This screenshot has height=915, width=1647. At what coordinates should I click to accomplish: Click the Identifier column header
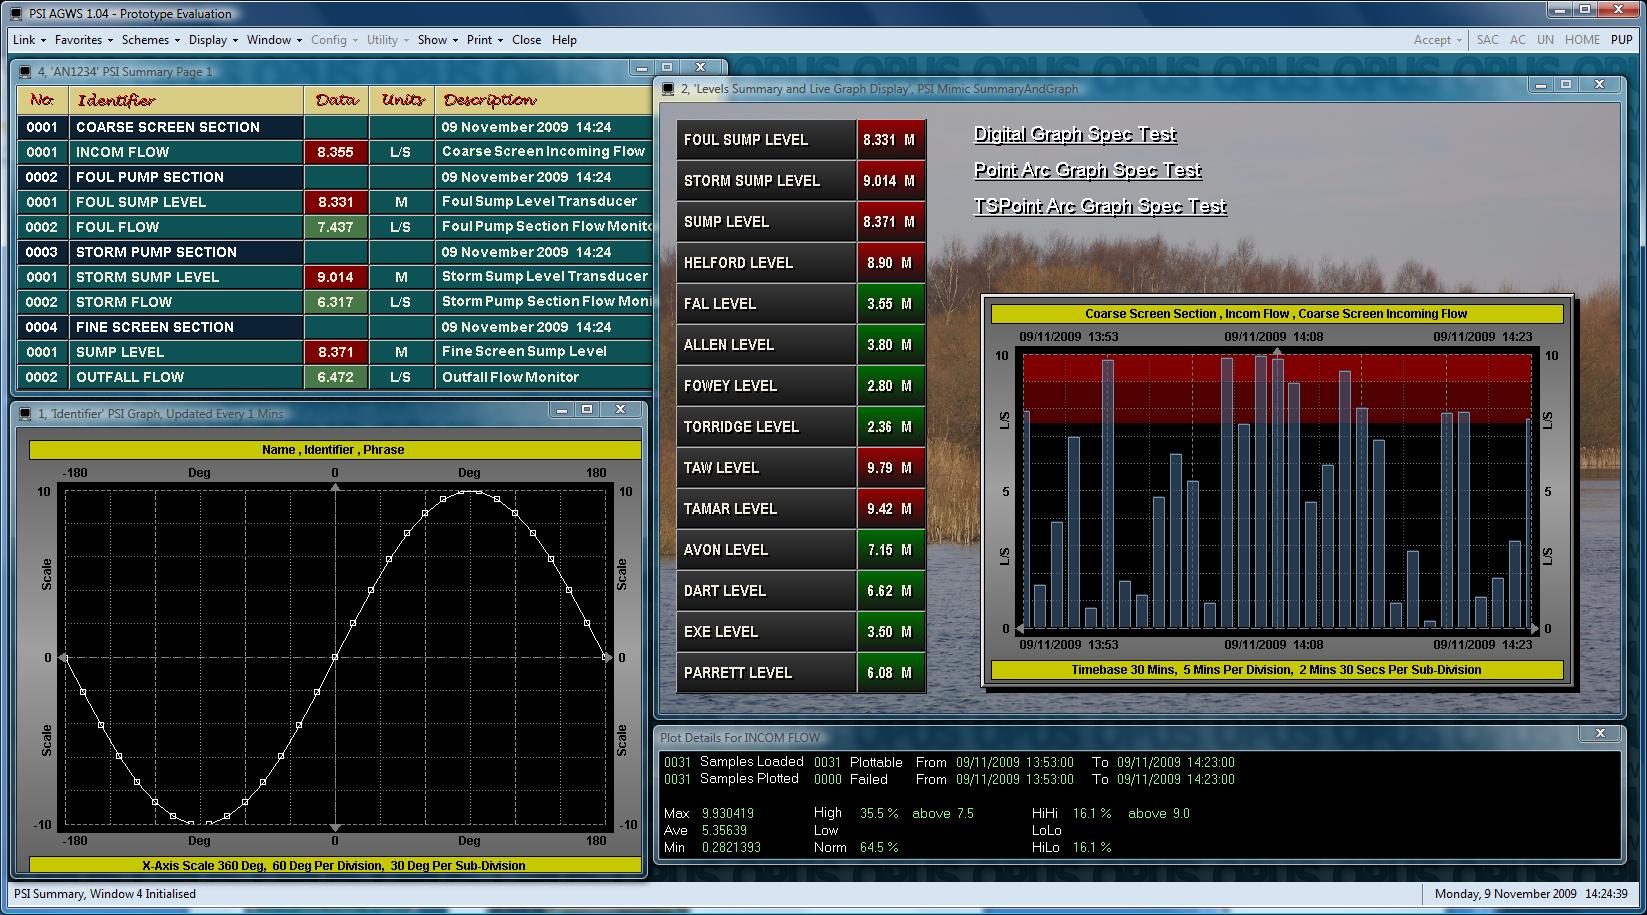(116, 100)
